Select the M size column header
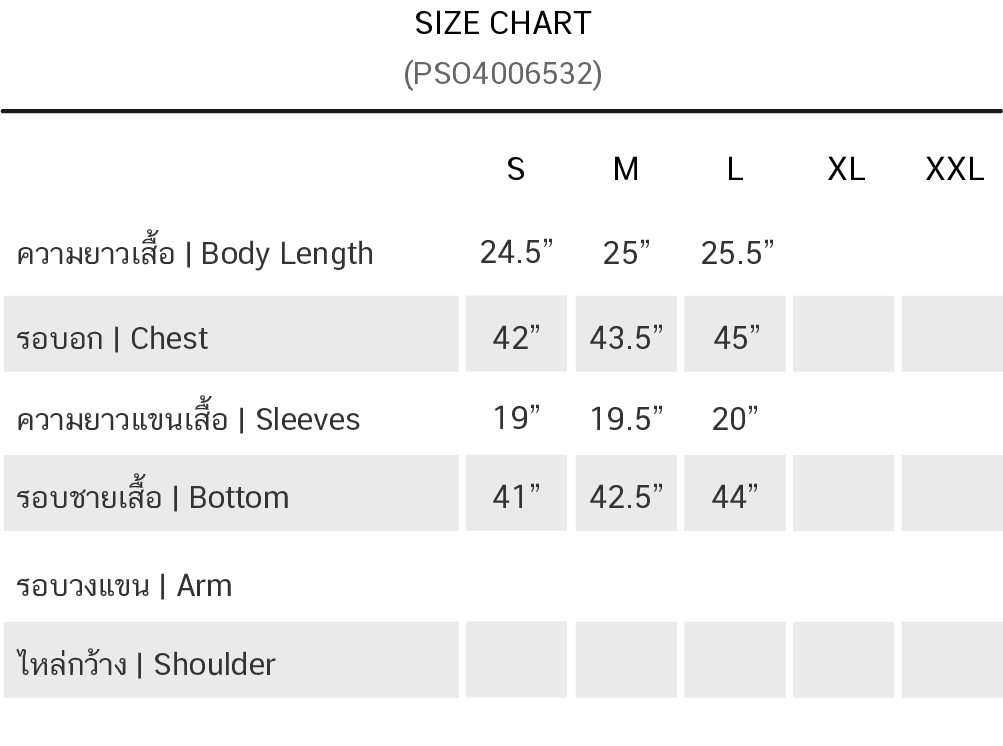The height and width of the screenshot is (746, 1003). click(626, 169)
